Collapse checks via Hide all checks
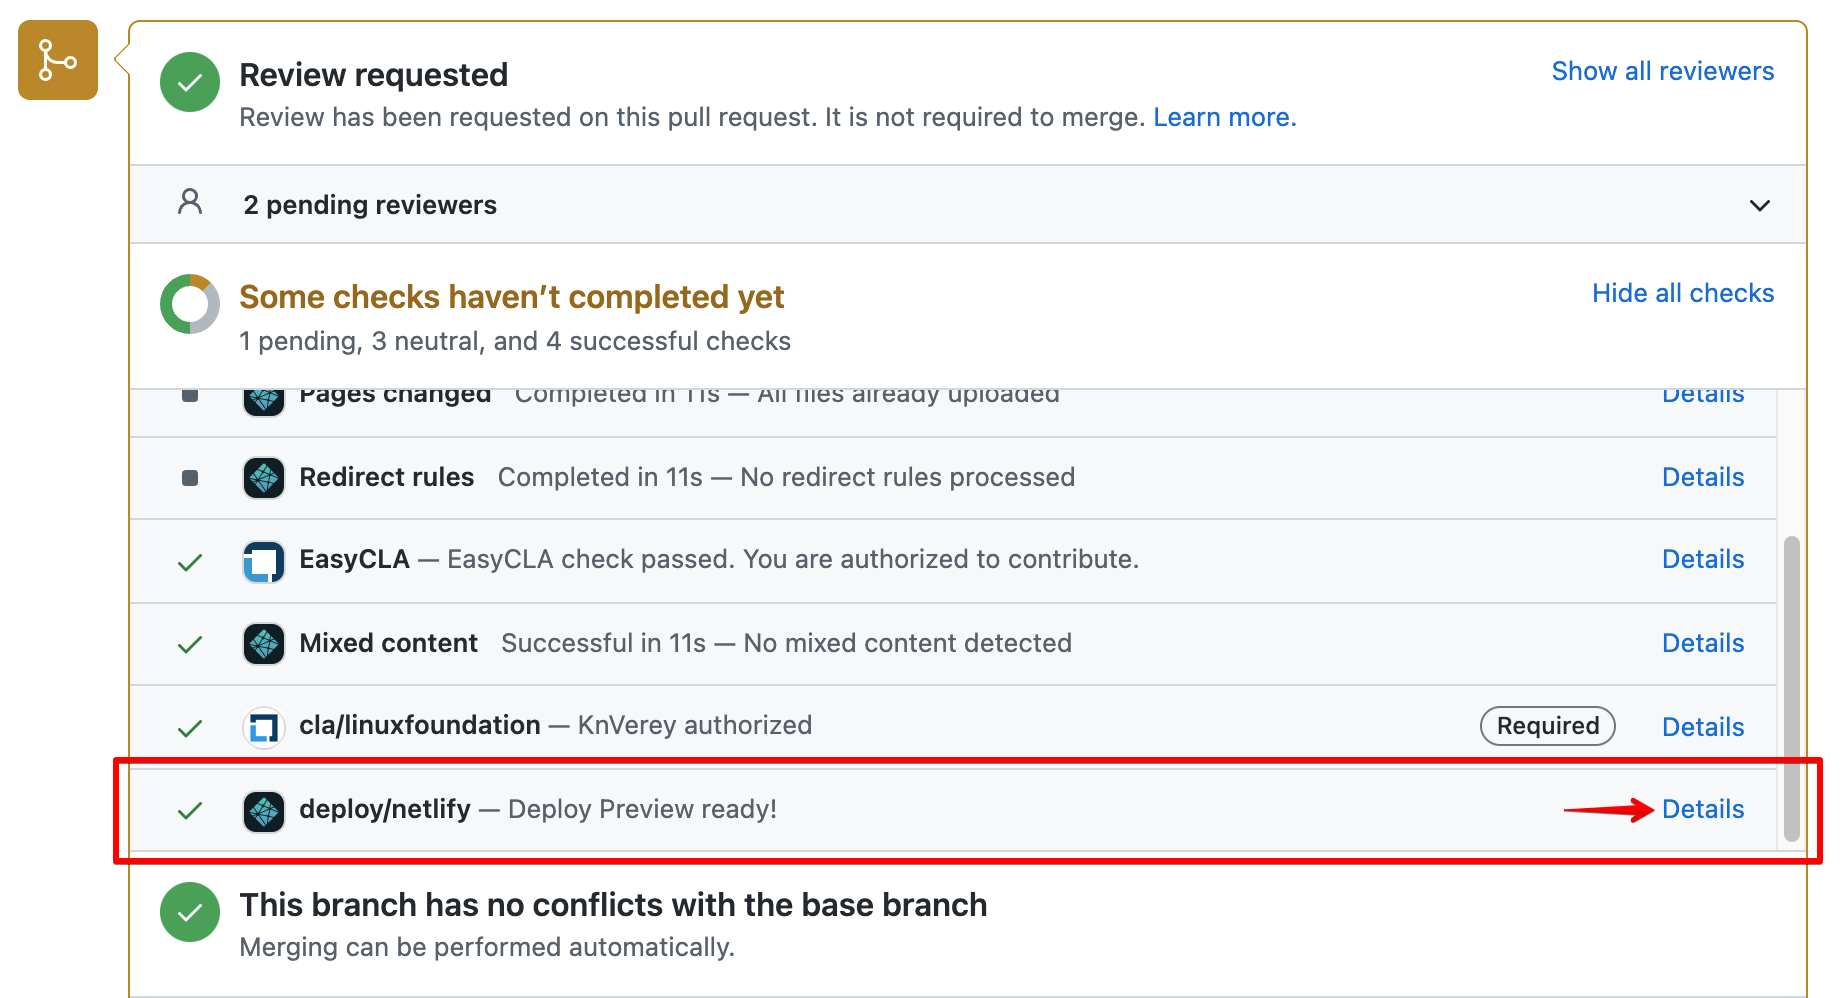 click(x=1683, y=292)
